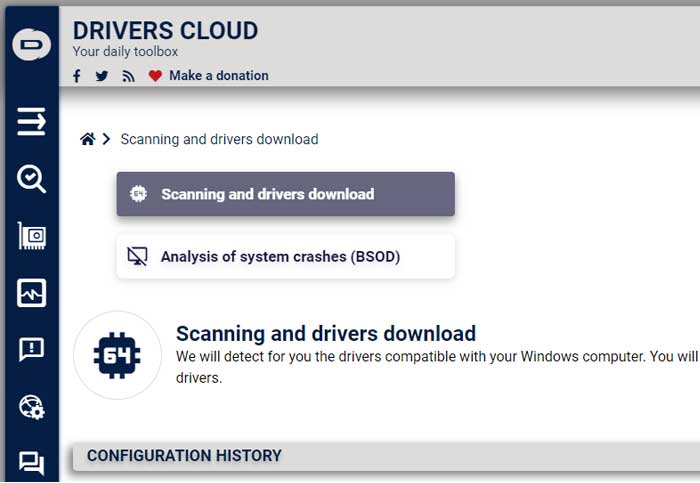700x483 pixels.
Task: Open the chat forum bubbles icon
Action: (31, 463)
